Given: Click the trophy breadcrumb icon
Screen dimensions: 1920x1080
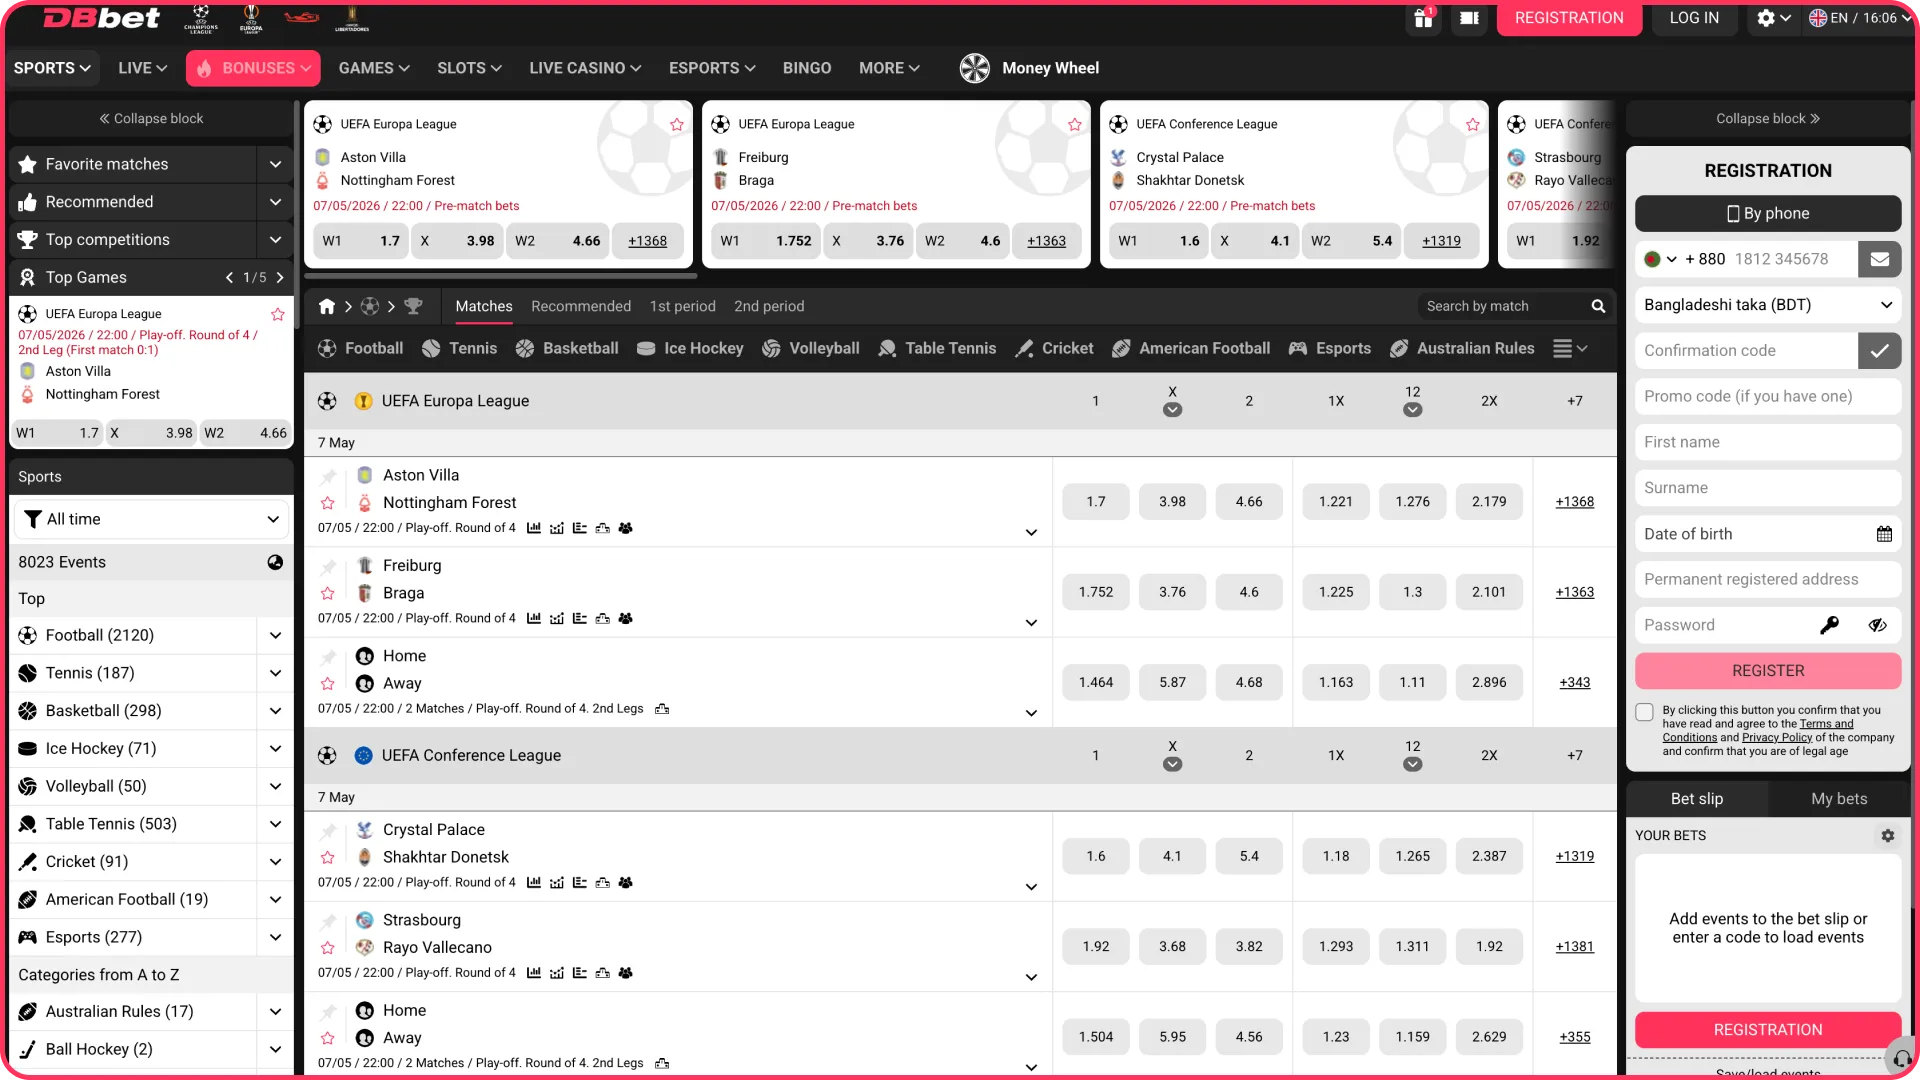Looking at the screenshot, I should click(413, 306).
